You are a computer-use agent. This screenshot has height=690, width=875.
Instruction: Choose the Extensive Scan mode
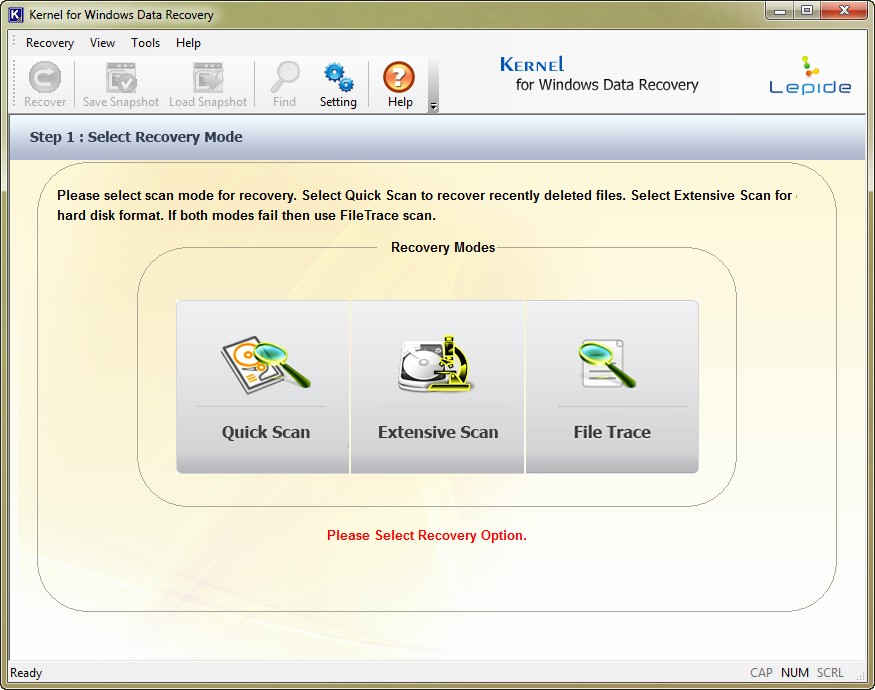(438, 387)
